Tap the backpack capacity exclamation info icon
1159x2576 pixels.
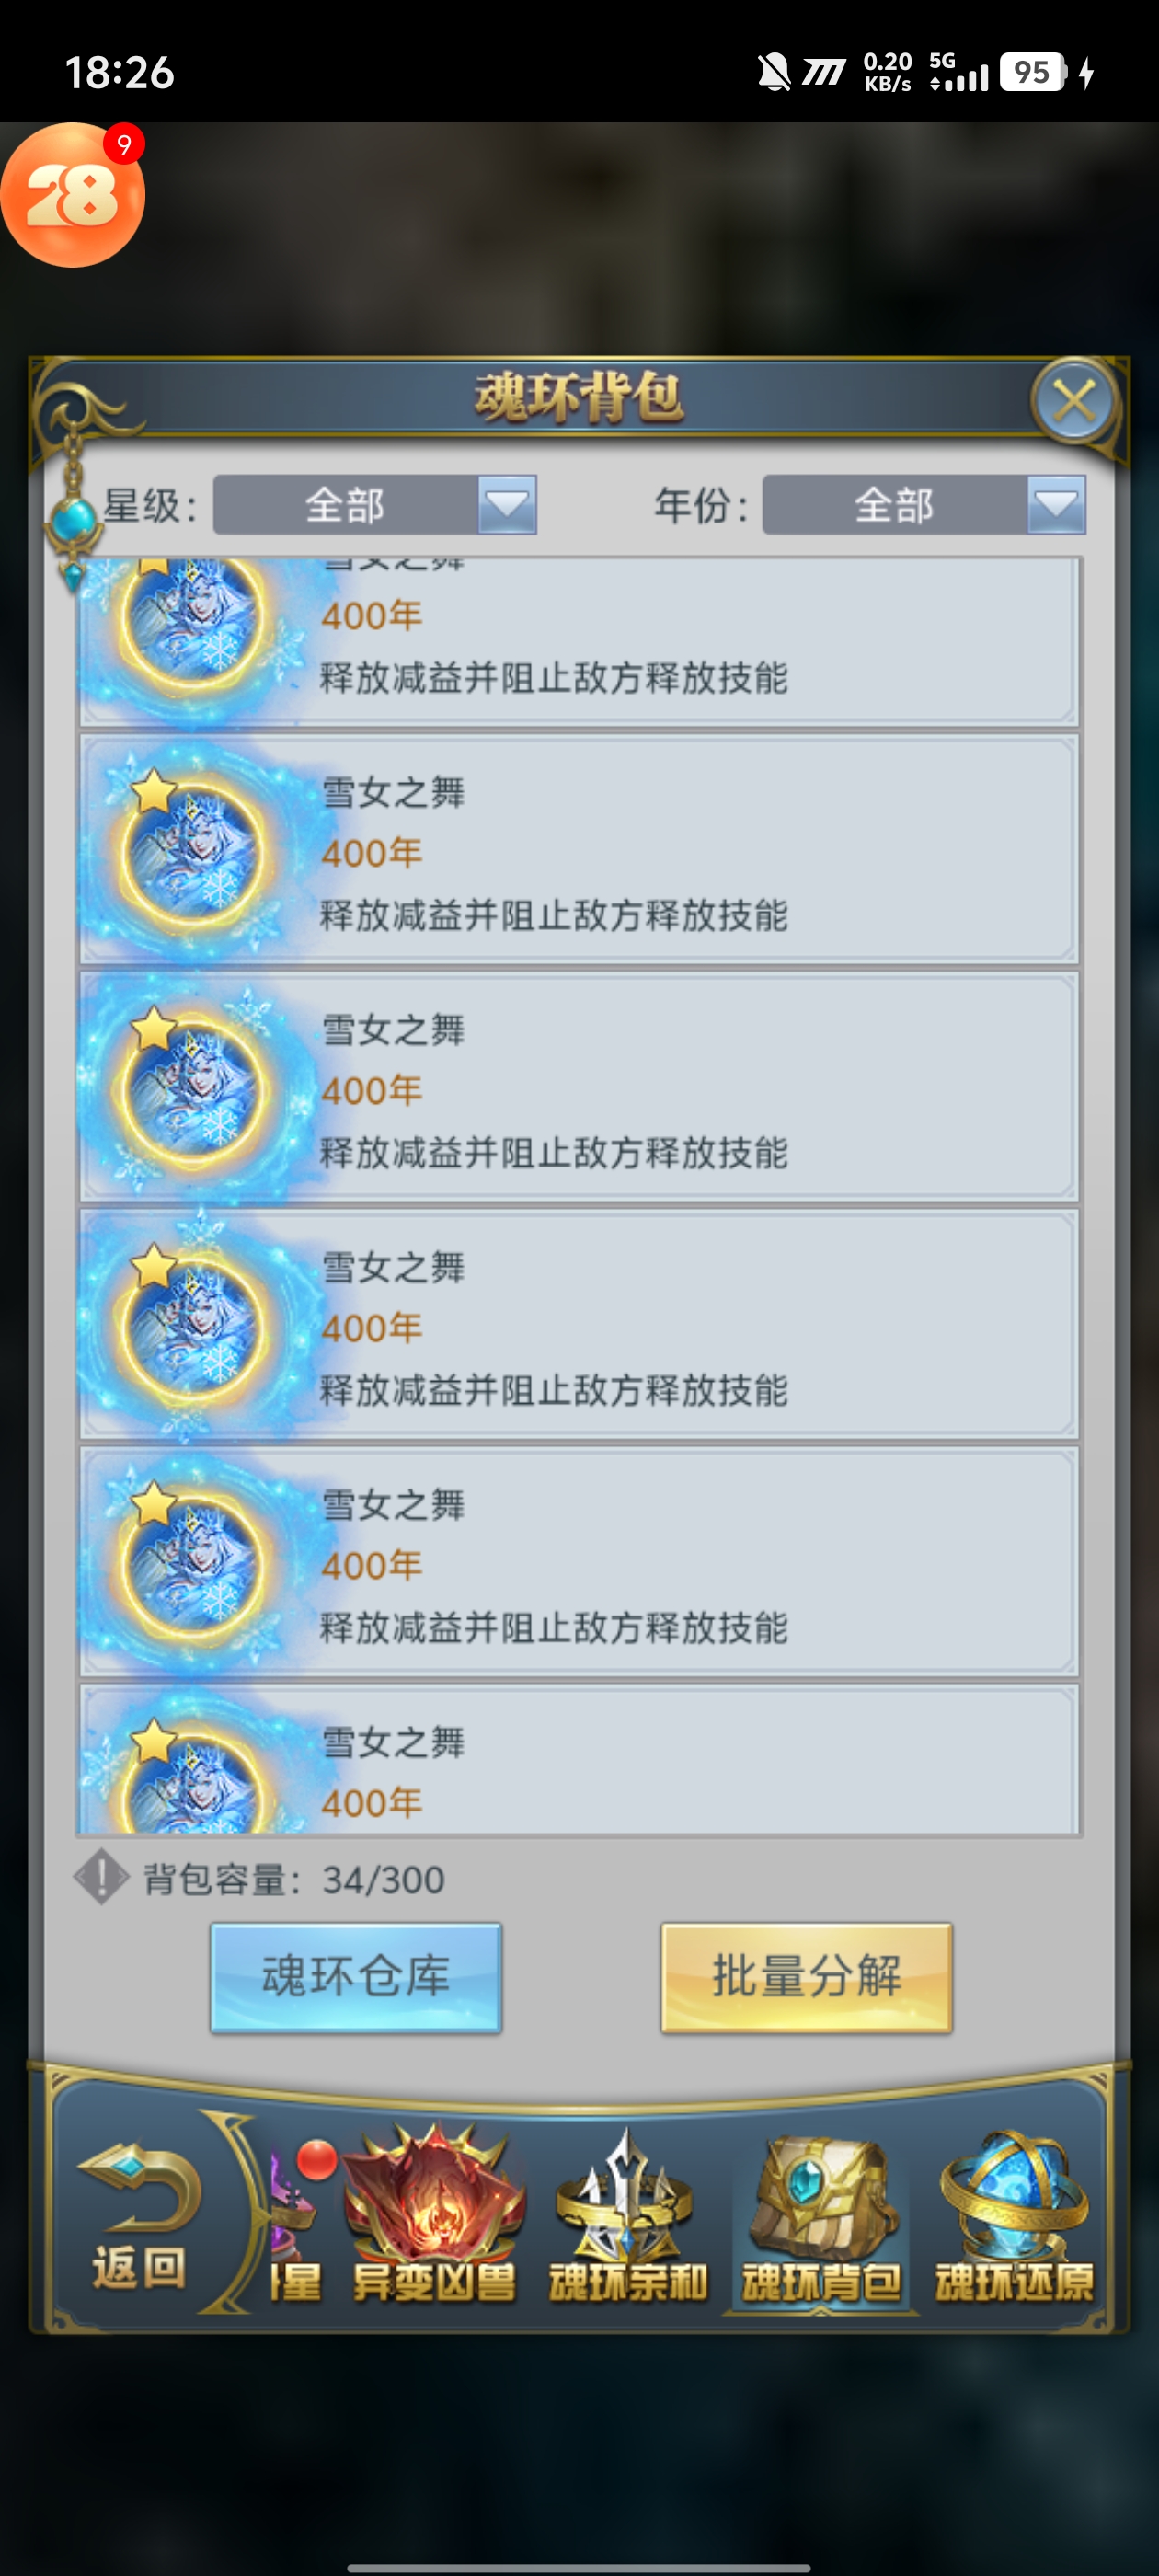pyautogui.click(x=101, y=1877)
